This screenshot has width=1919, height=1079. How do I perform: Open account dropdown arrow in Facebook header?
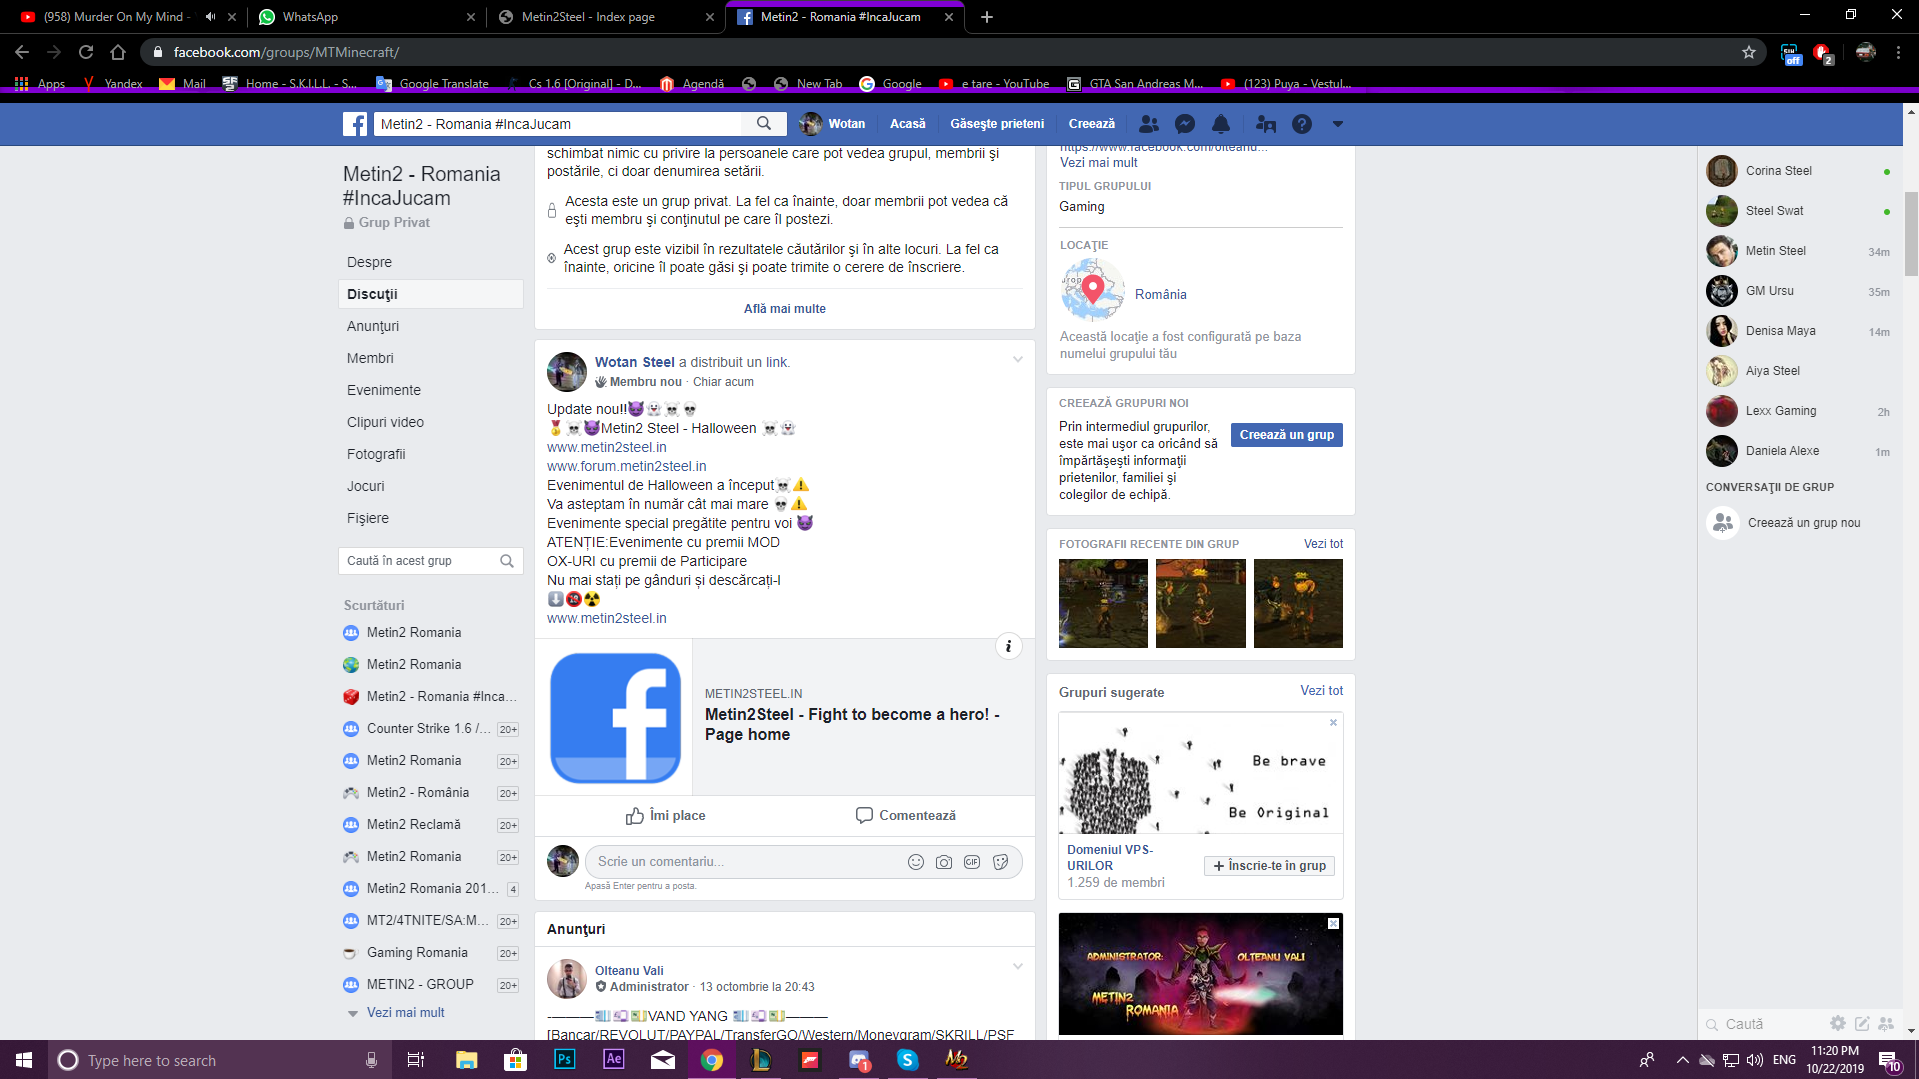pyautogui.click(x=1337, y=124)
